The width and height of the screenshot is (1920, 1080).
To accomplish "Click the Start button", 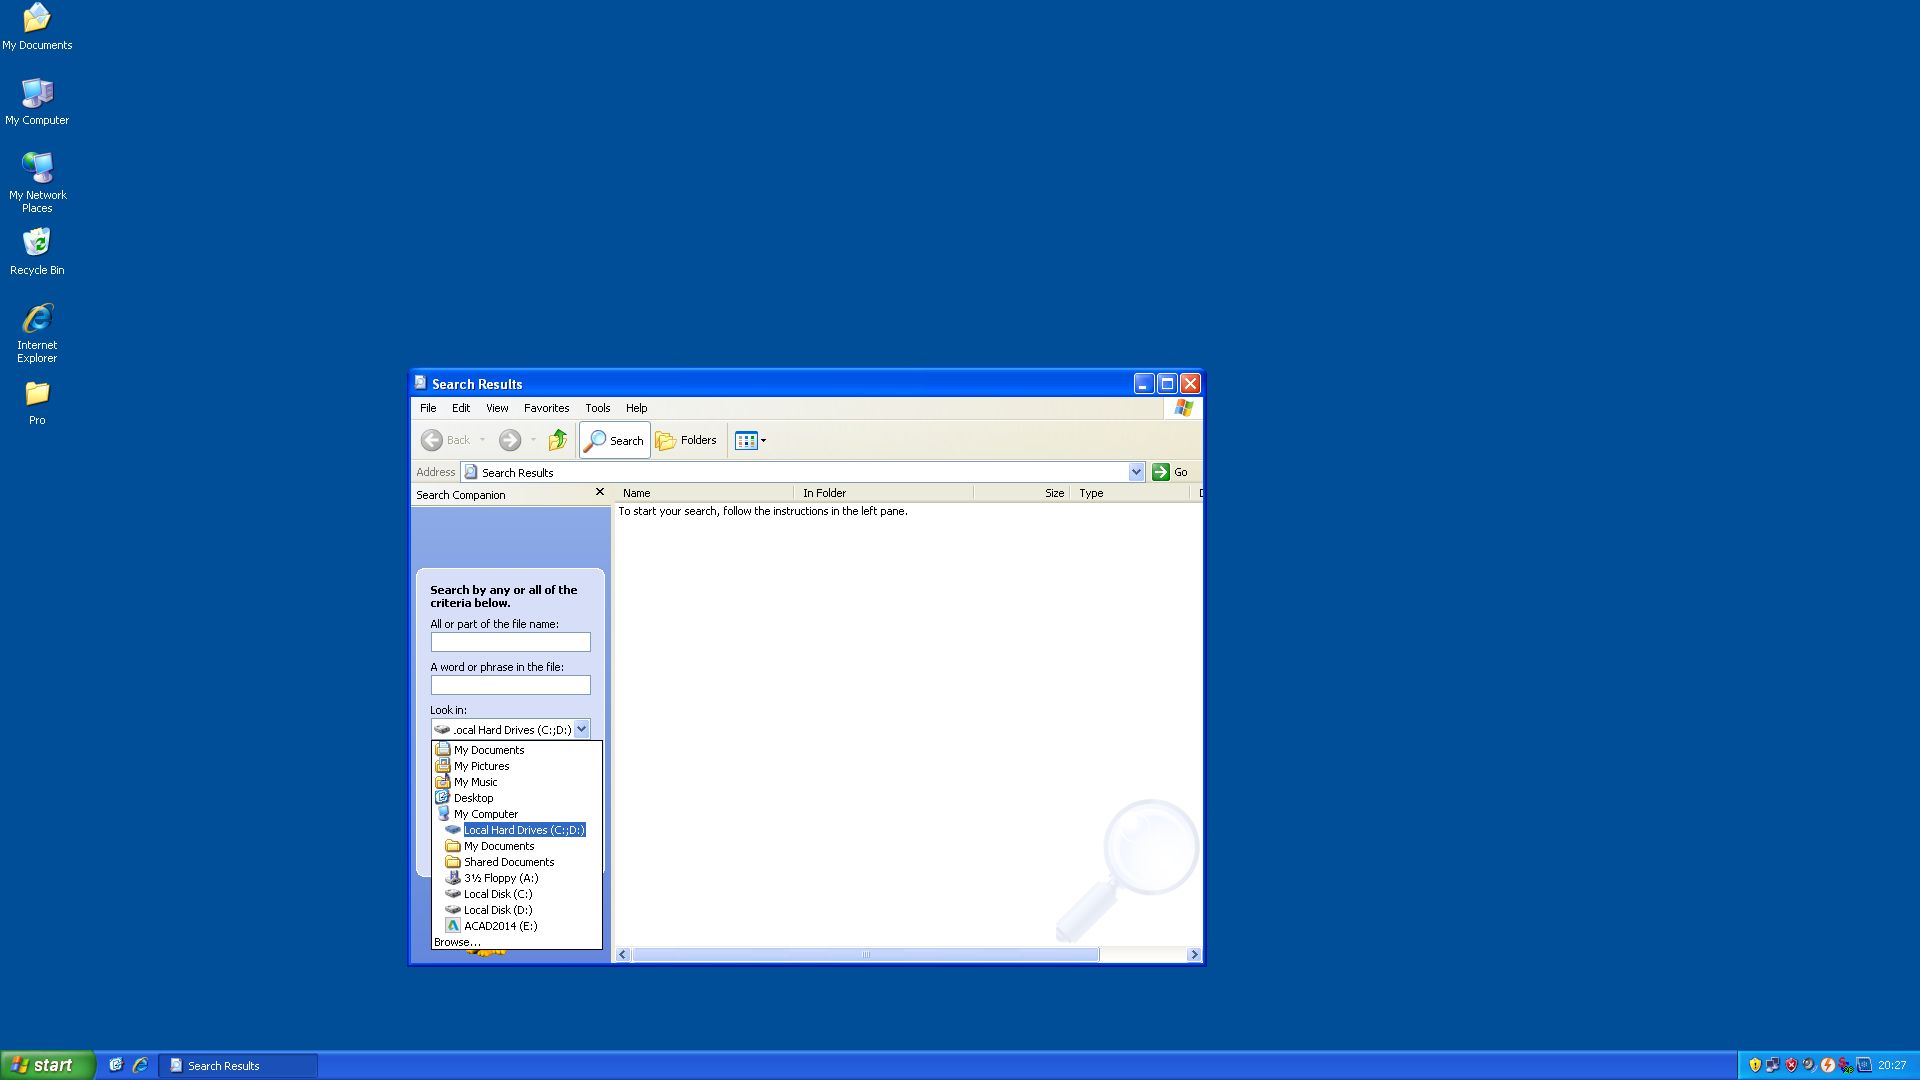I will coord(47,1065).
